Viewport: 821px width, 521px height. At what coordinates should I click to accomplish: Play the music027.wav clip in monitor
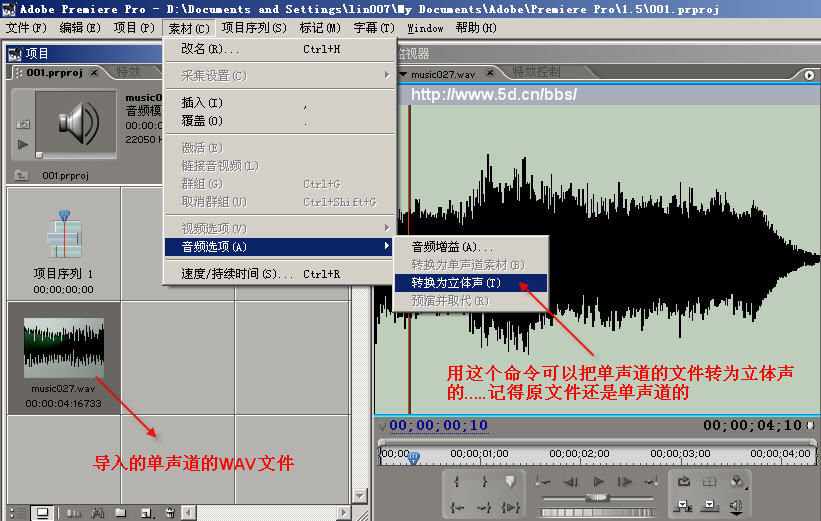(x=598, y=481)
